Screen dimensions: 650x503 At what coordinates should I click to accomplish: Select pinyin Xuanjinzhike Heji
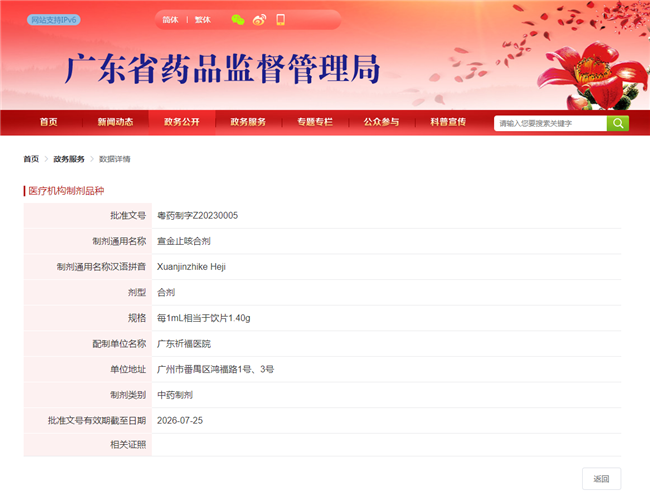191,267
